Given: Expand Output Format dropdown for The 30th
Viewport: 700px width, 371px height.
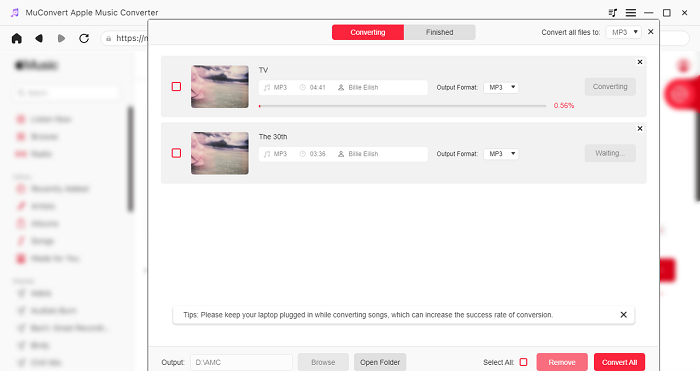Looking at the screenshot, I should click(x=501, y=154).
